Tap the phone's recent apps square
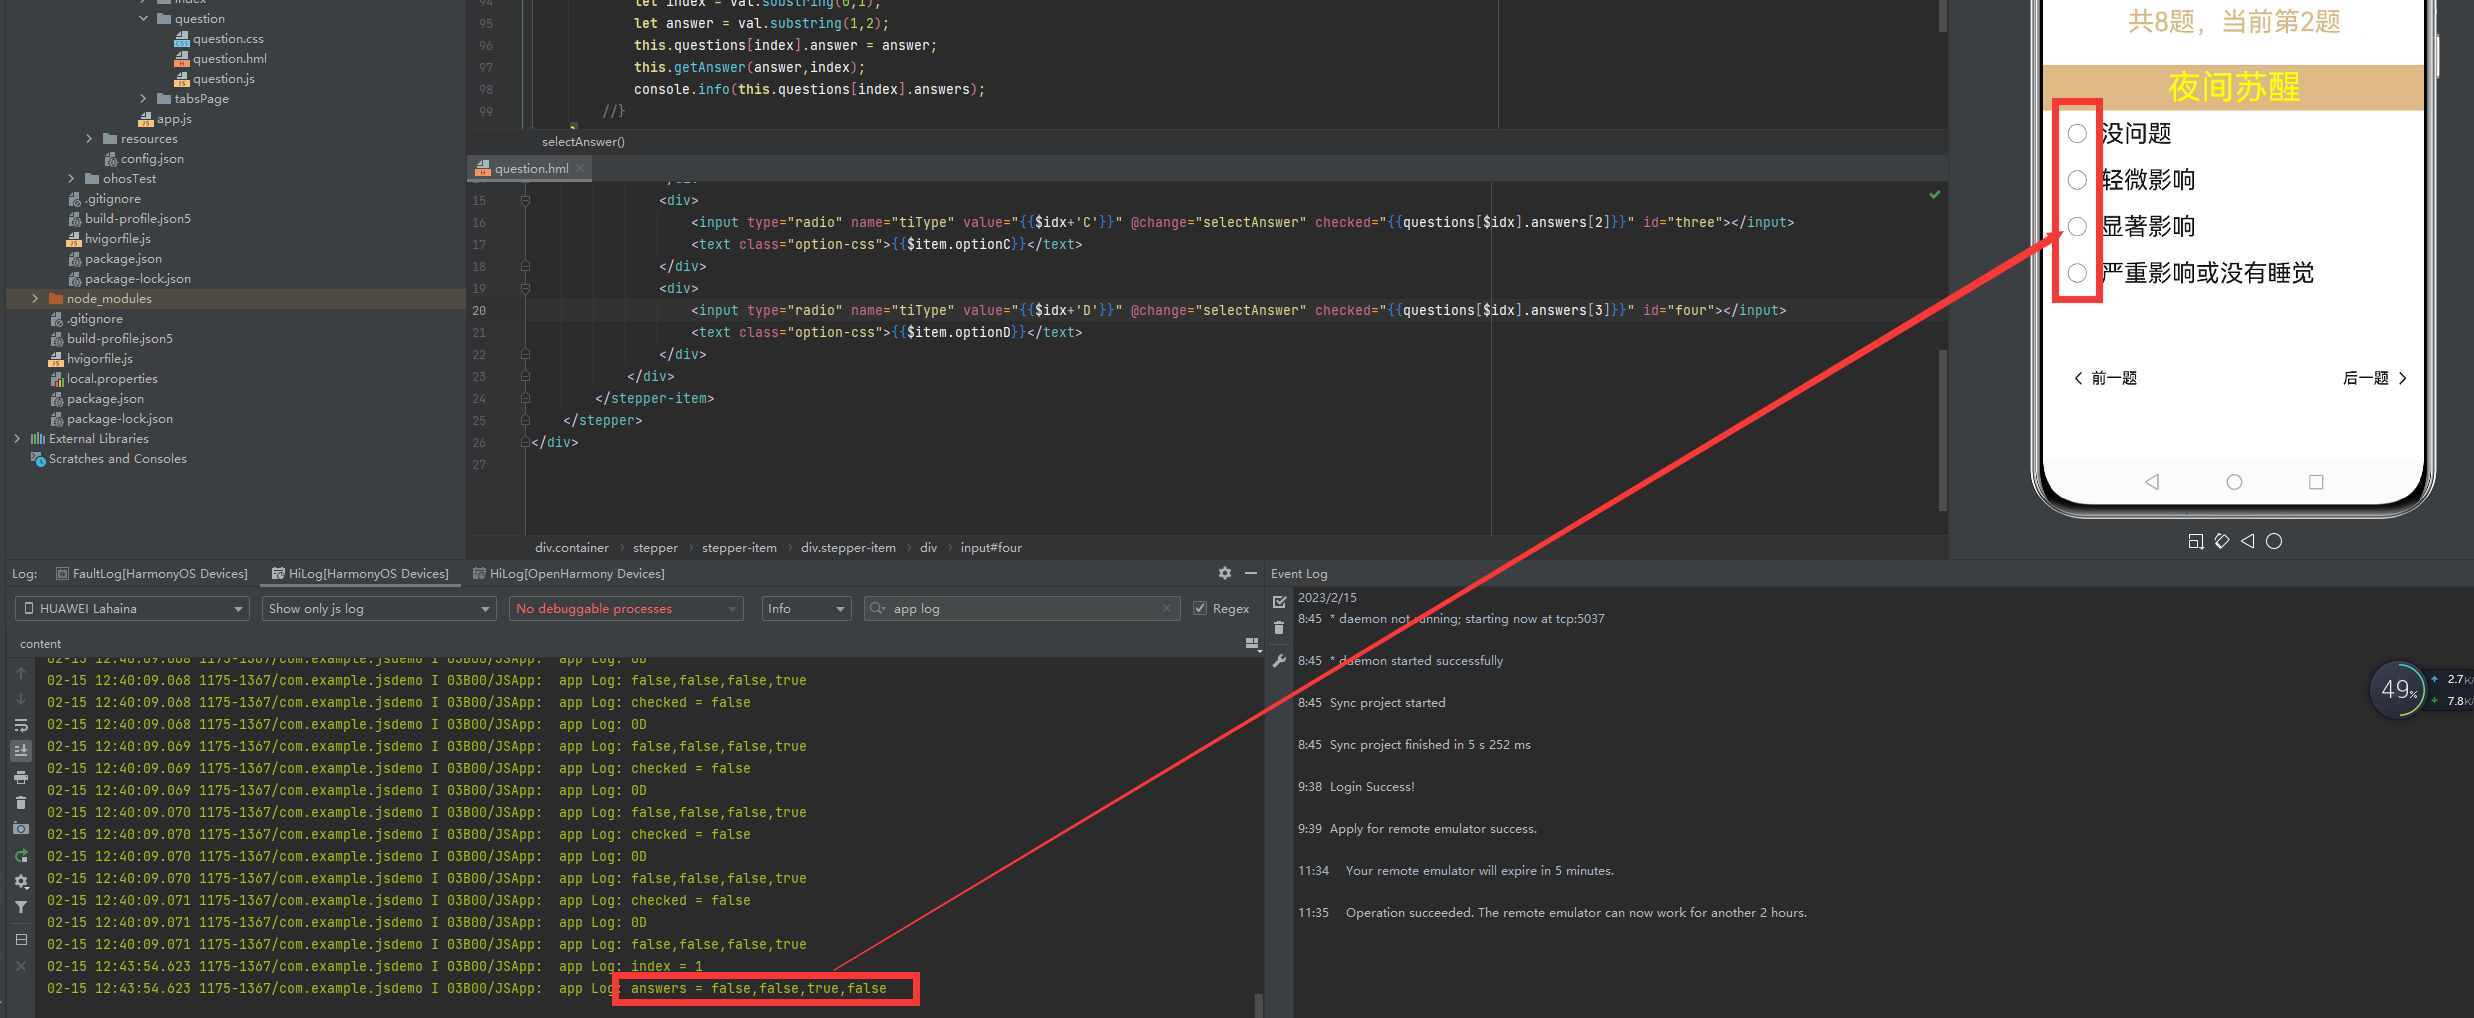The height and width of the screenshot is (1018, 2474). tap(2316, 482)
